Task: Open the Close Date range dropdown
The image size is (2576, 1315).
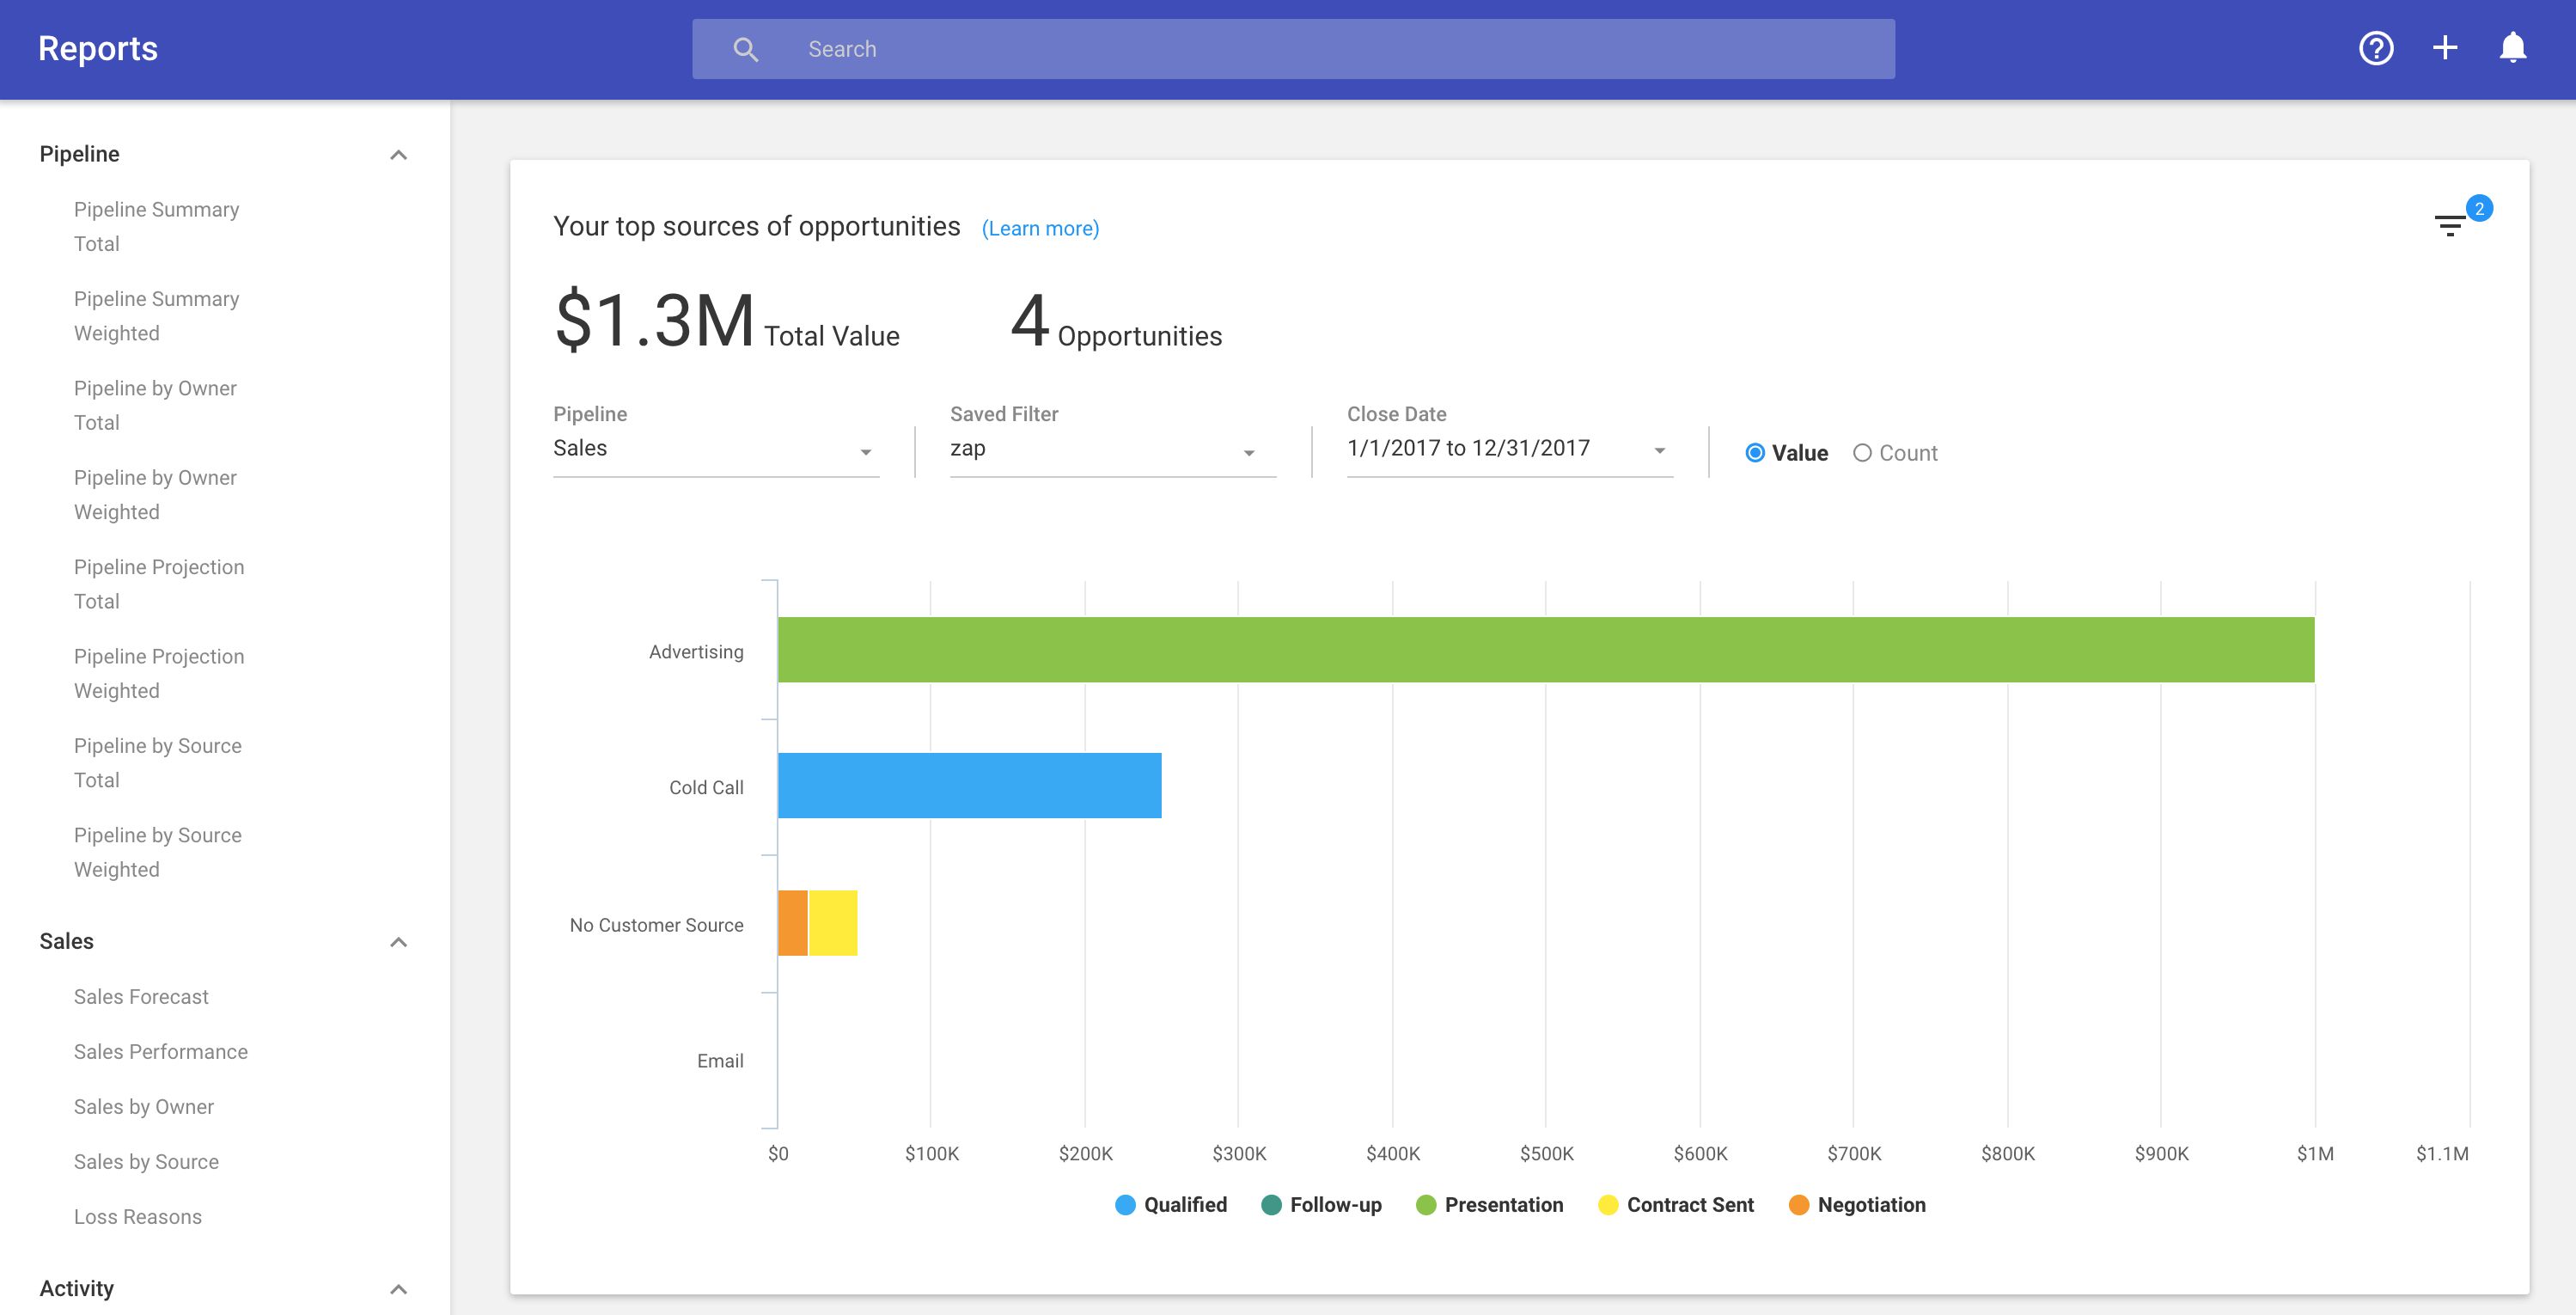Action: (x=1509, y=449)
